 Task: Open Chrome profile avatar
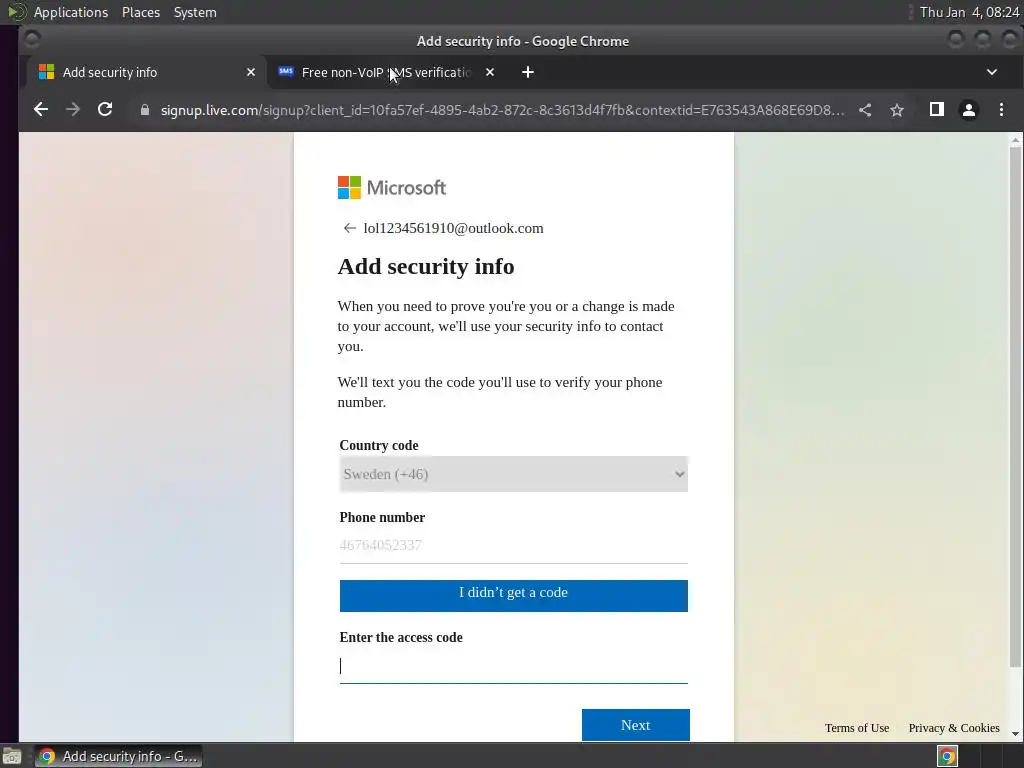[968, 110]
